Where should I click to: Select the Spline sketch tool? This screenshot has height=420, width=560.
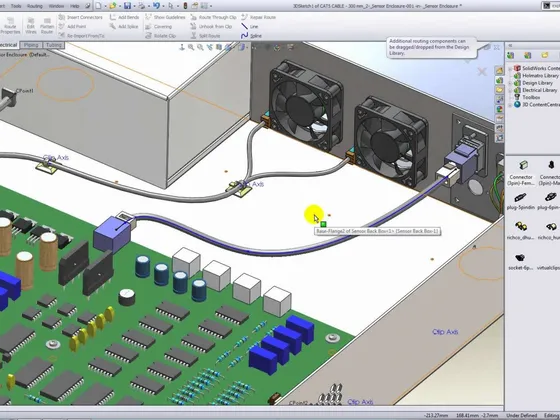251,36
